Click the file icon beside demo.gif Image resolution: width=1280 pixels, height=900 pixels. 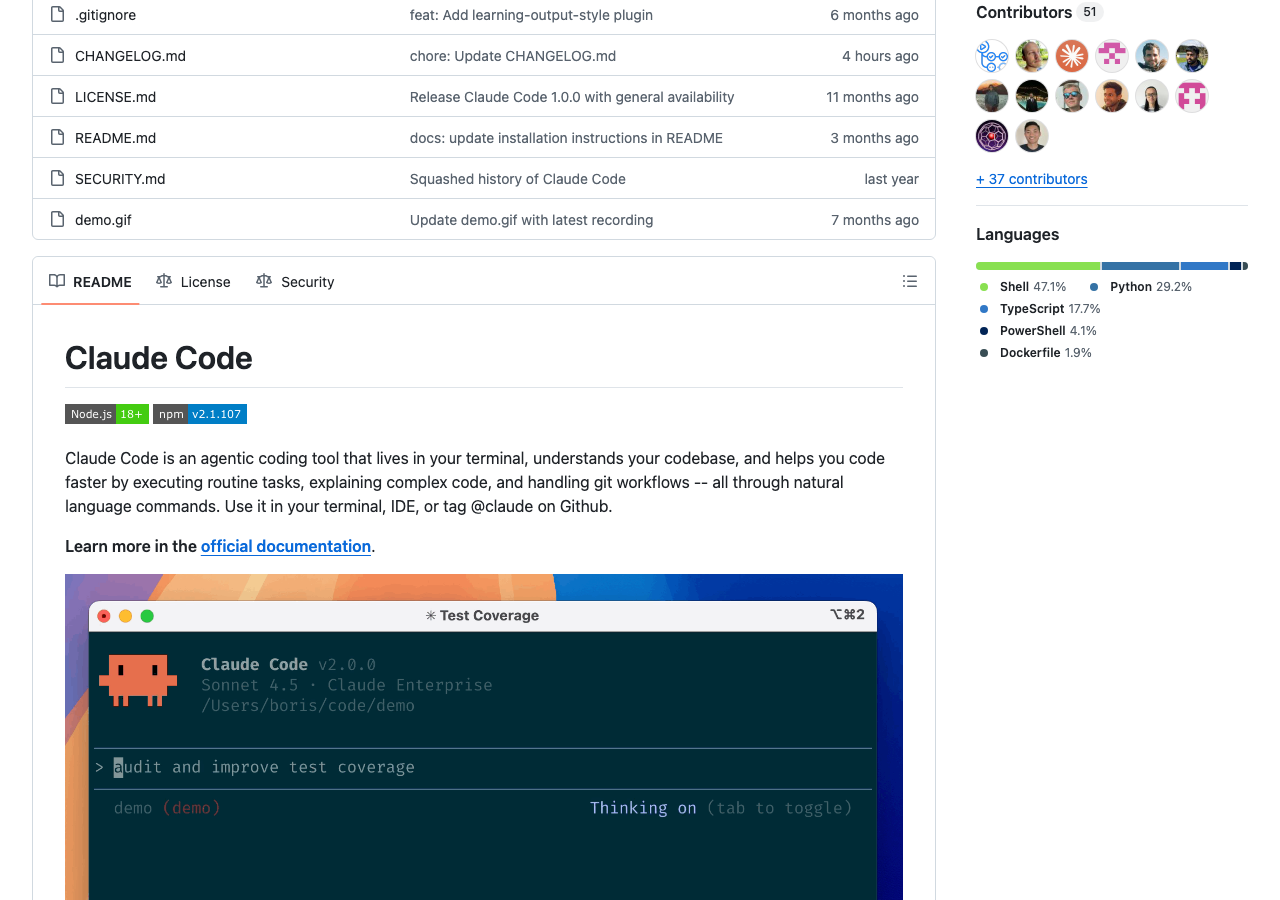[x=57, y=220]
